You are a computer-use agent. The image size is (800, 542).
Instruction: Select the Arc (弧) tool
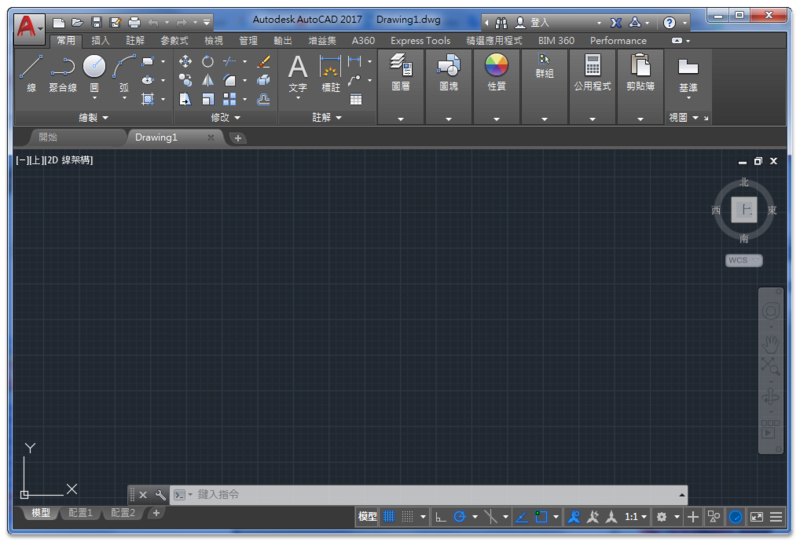click(124, 73)
